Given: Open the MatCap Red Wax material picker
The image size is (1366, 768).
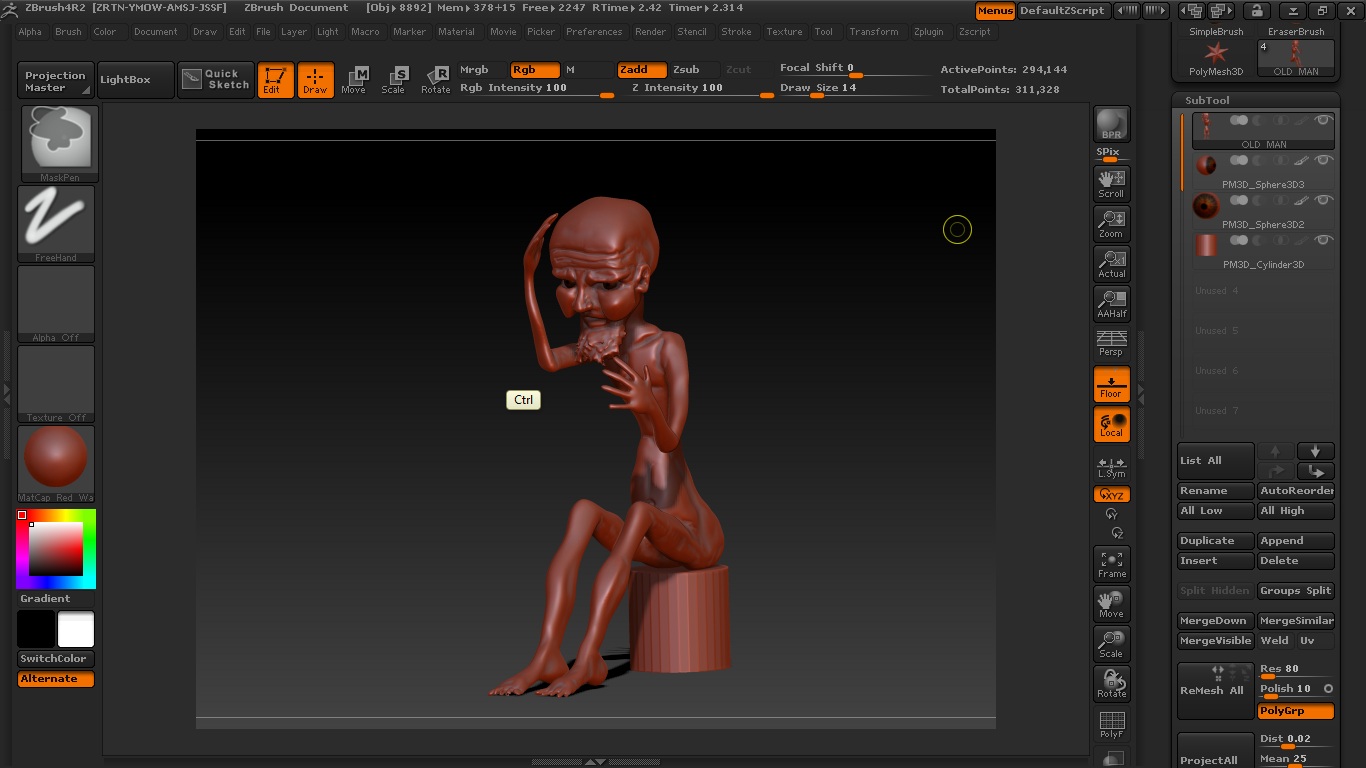Looking at the screenshot, I should pos(56,461).
